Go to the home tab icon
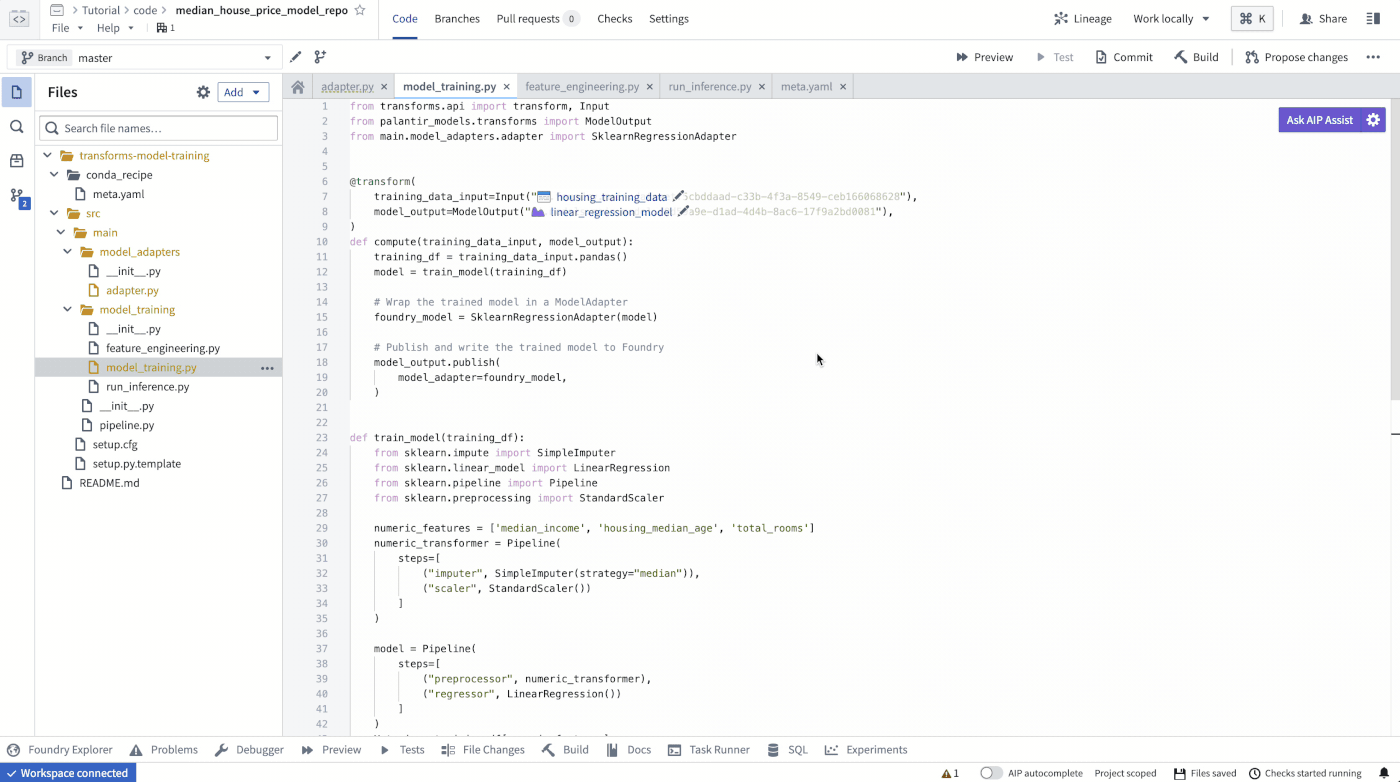This screenshot has height=782, width=1400. click(x=297, y=87)
